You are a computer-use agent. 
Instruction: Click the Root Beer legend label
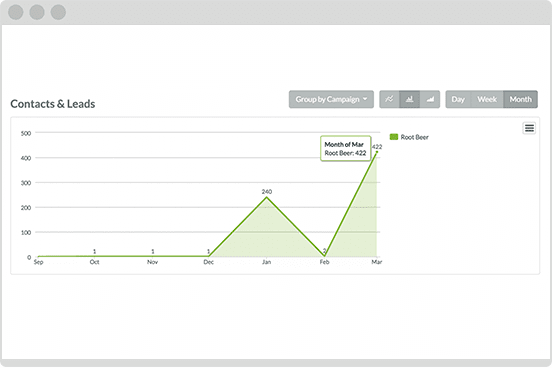(414, 137)
